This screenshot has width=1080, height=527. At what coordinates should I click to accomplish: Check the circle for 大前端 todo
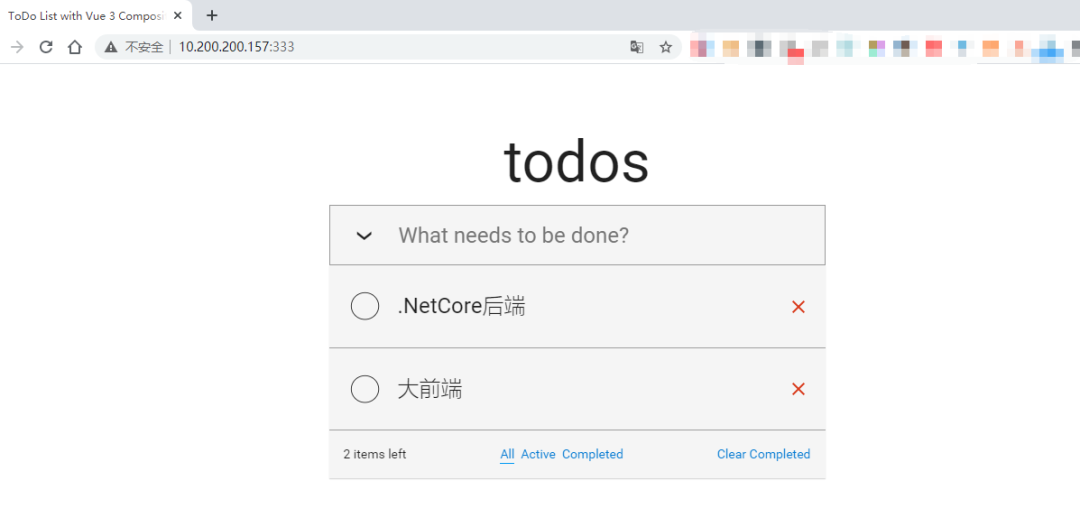tap(365, 389)
